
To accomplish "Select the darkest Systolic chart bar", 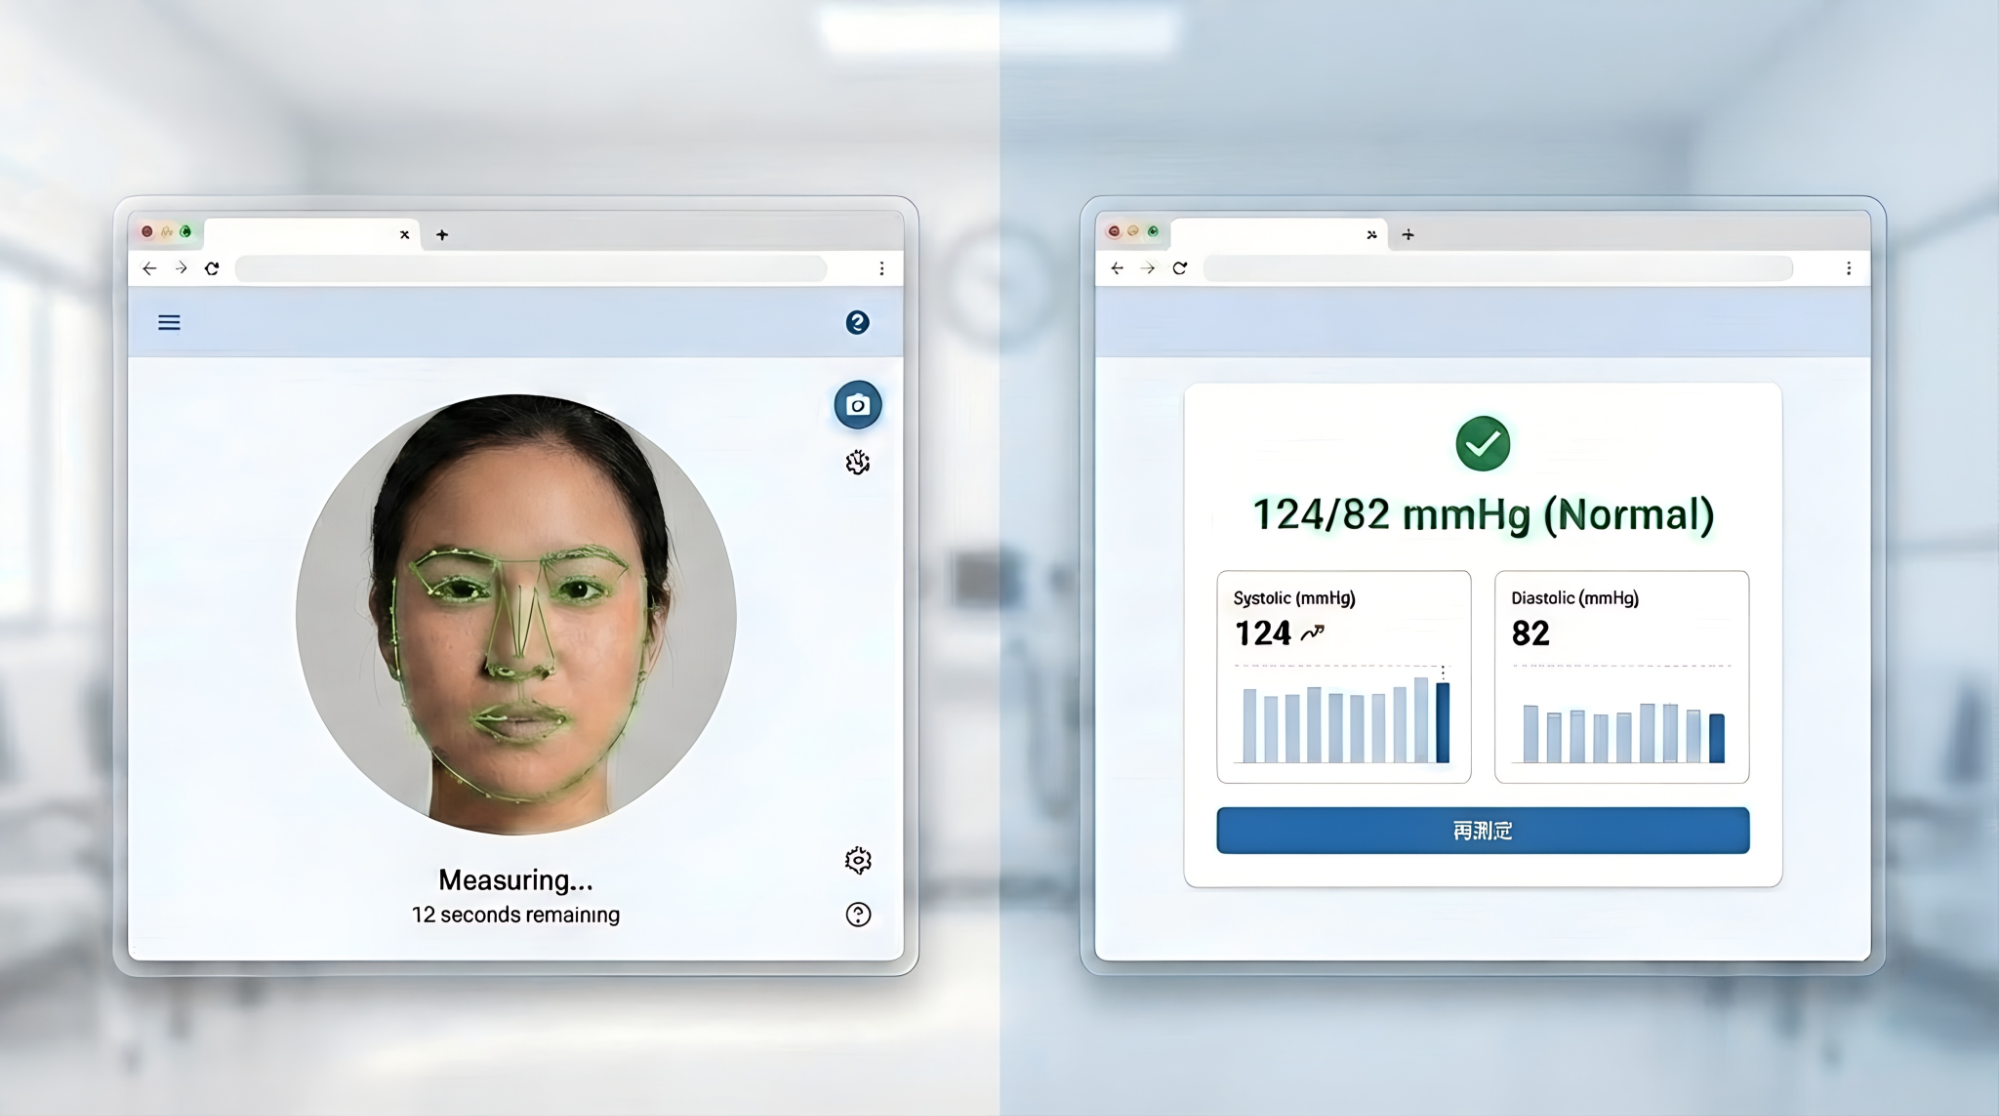I will point(1442,722).
